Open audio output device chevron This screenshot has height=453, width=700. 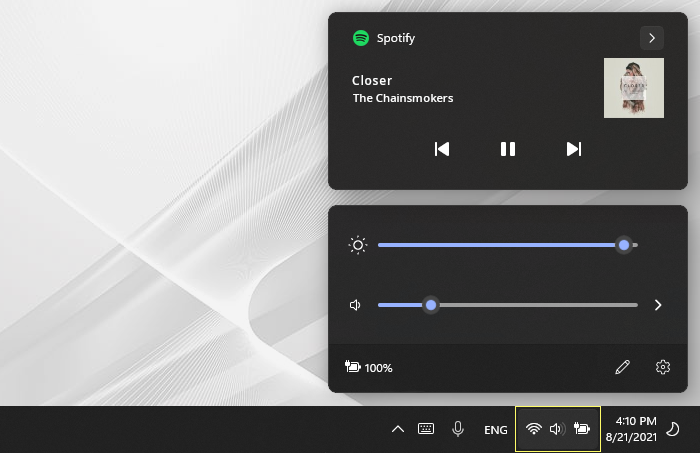click(658, 305)
